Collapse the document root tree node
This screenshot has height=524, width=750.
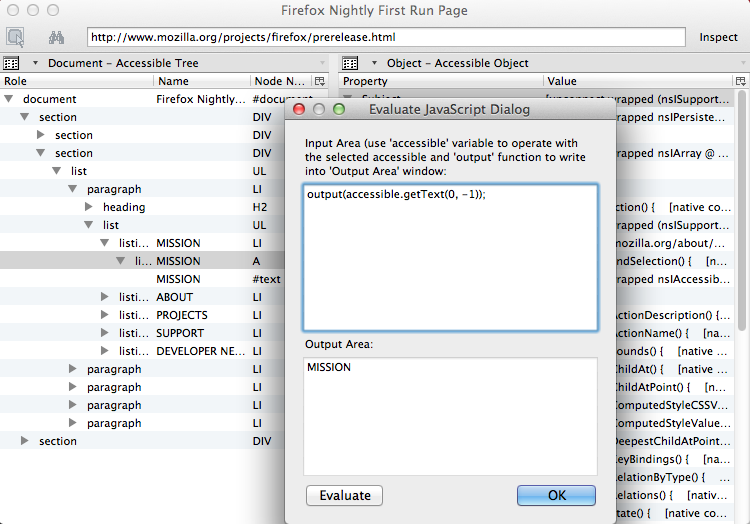point(9,99)
